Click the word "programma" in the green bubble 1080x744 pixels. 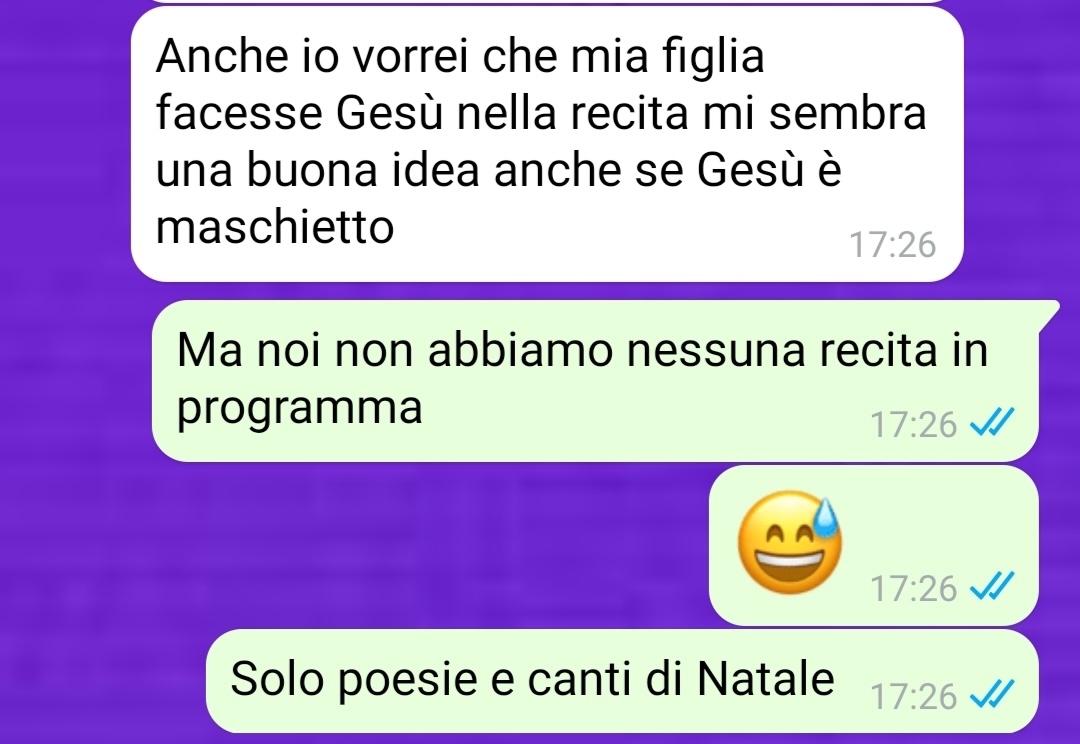pyautogui.click(x=300, y=409)
